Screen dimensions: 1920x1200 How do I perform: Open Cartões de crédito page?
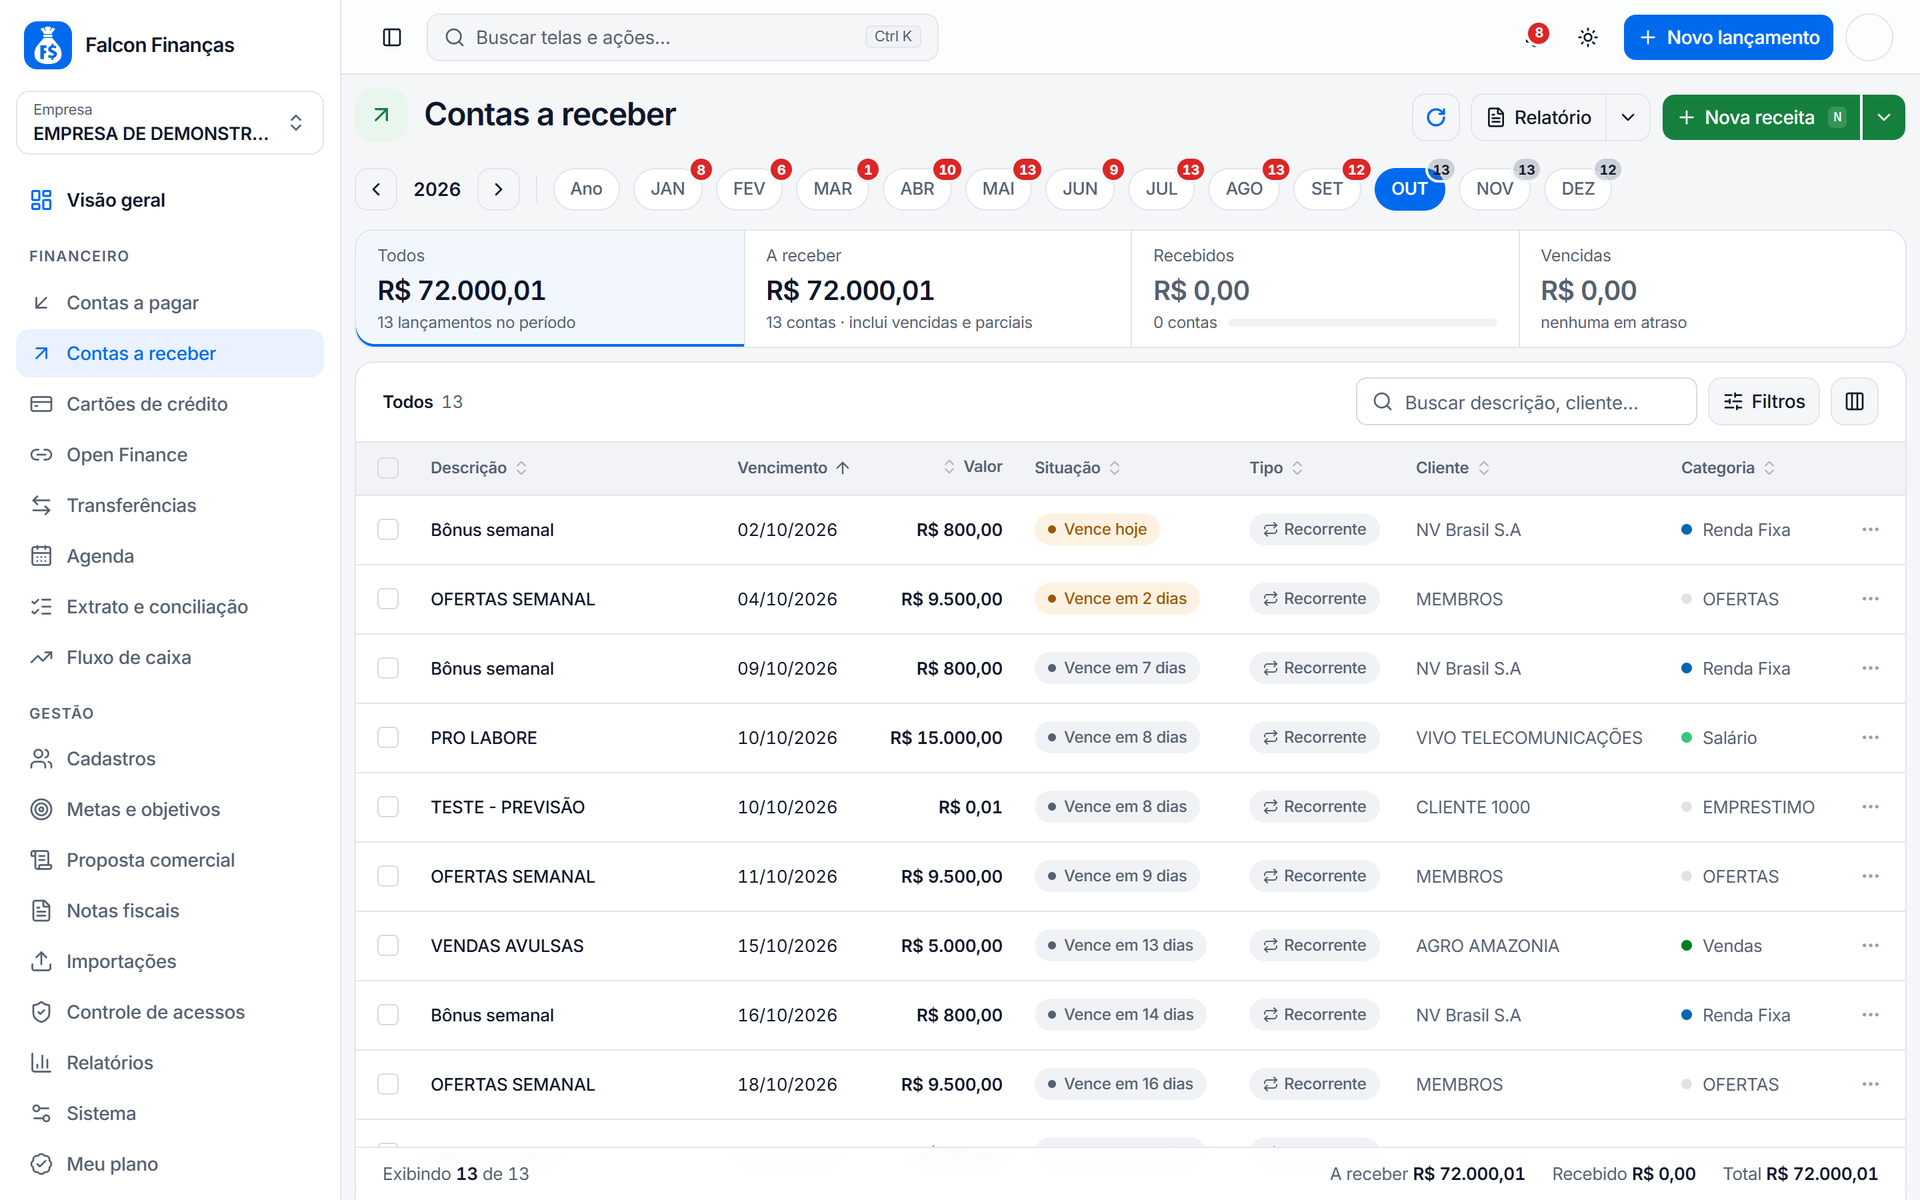[170, 404]
